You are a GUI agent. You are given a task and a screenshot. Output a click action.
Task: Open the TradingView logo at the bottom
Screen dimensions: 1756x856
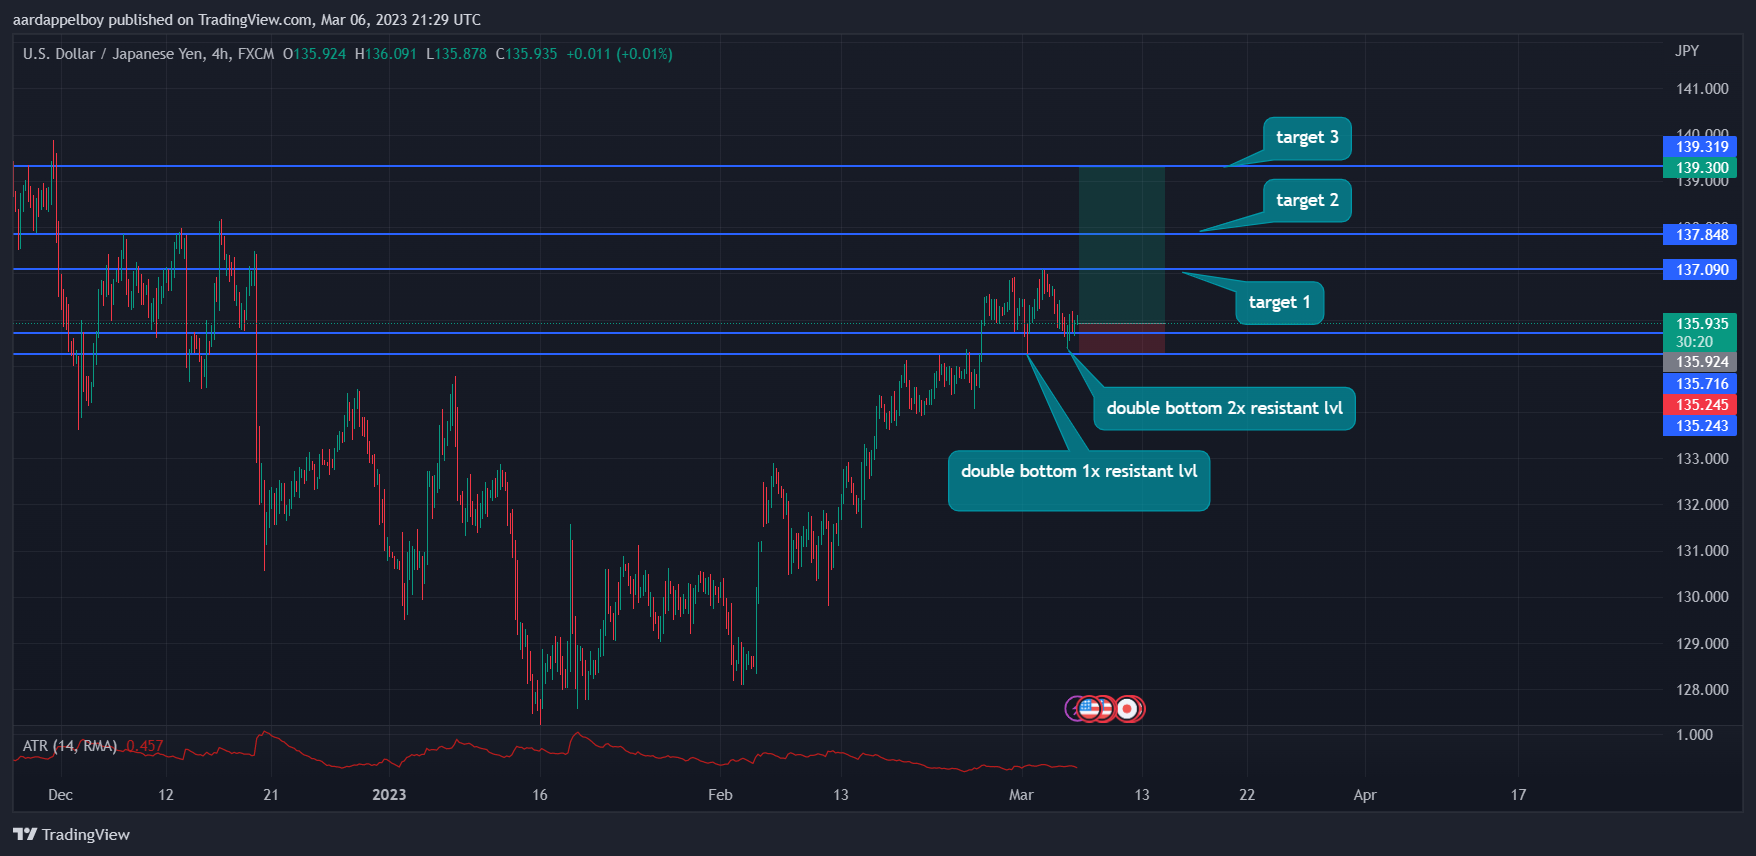(71, 834)
